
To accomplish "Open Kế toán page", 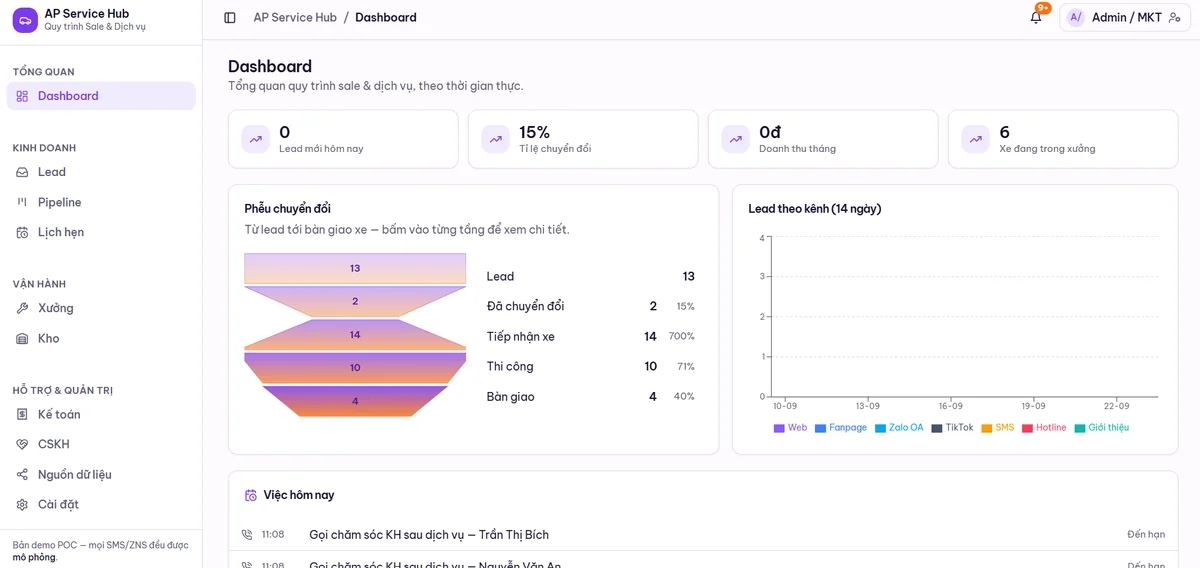I will click(x=101, y=414).
